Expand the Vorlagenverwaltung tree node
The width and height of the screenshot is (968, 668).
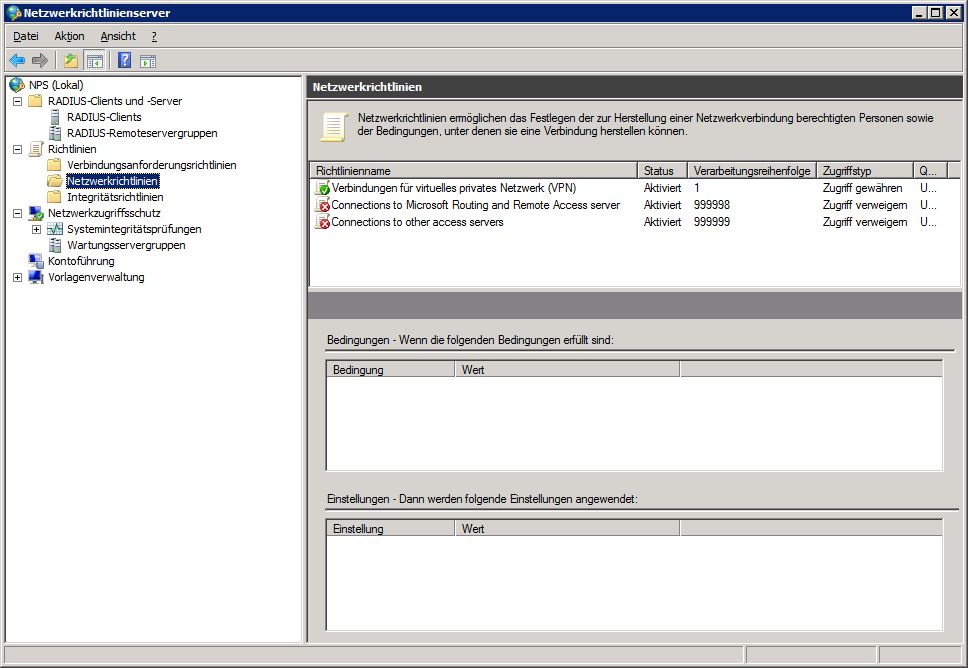click(x=17, y=277)
